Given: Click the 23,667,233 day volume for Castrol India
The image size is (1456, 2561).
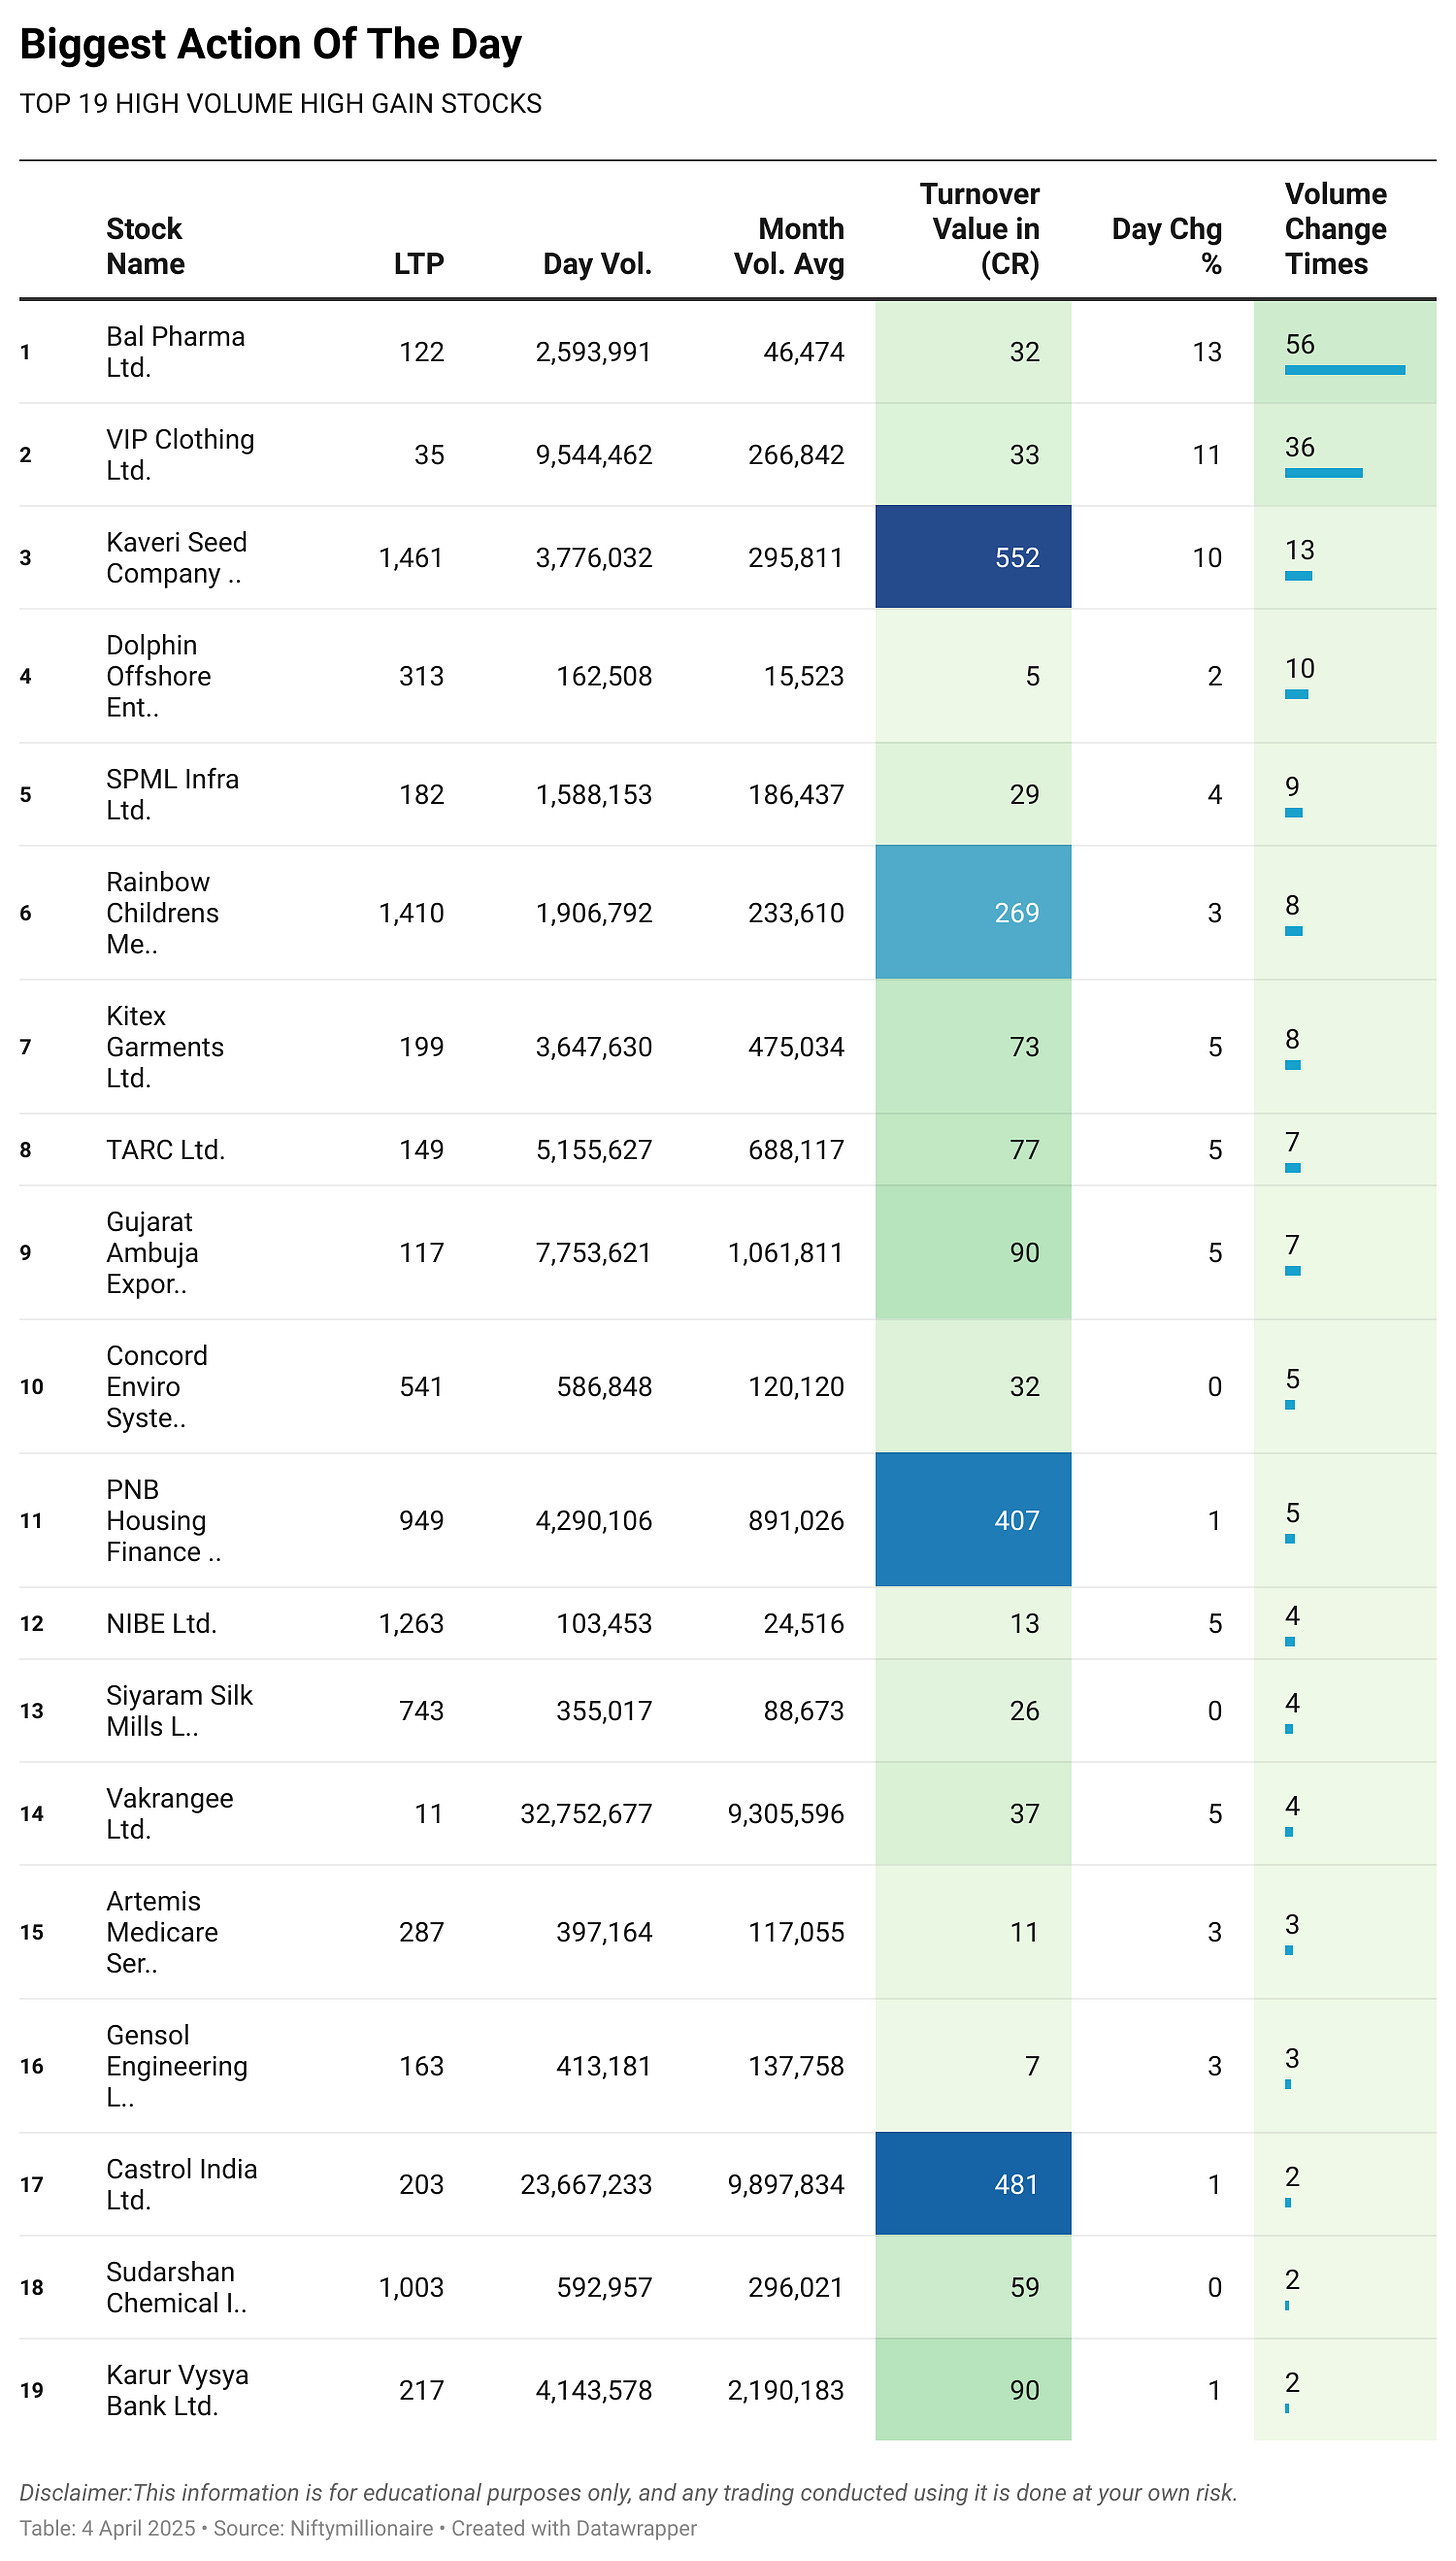Looking at the screenshot, I should click(586, 2185).
